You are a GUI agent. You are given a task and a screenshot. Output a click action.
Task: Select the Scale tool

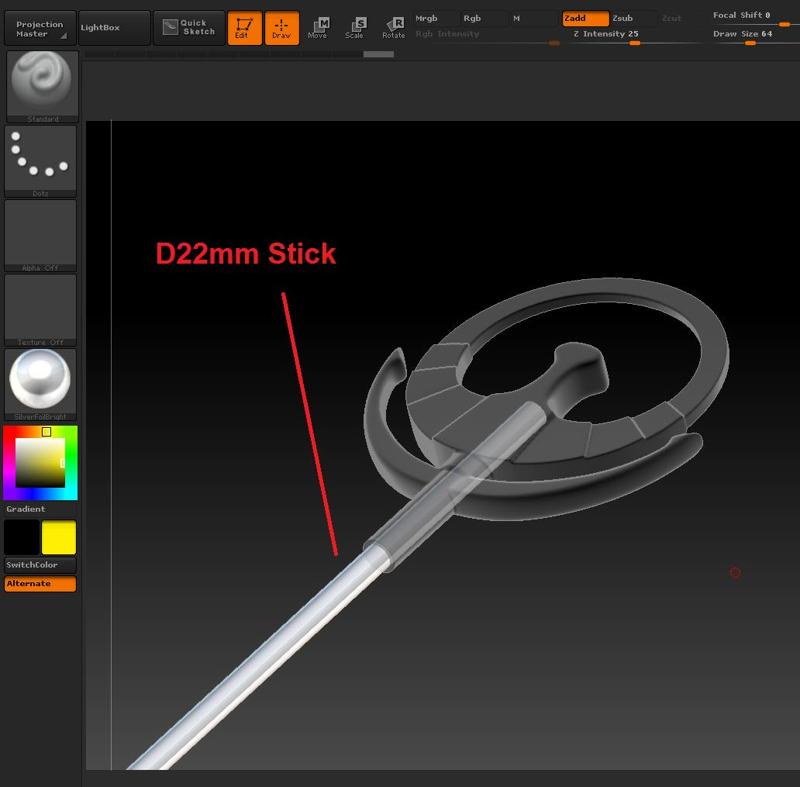click(x=355, y=28)
